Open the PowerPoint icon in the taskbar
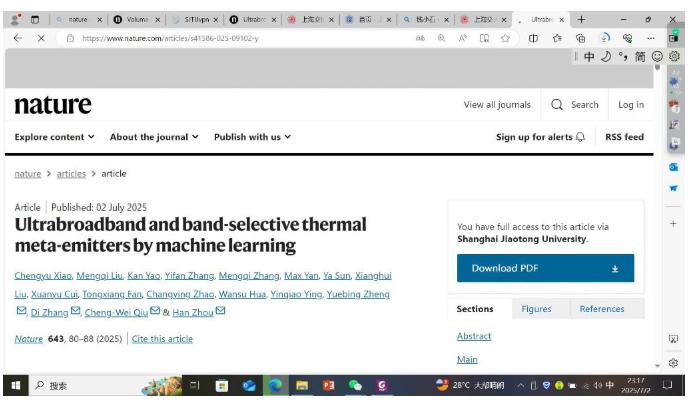The height and width of the screenshot is (408, 698). click(329, 385)
